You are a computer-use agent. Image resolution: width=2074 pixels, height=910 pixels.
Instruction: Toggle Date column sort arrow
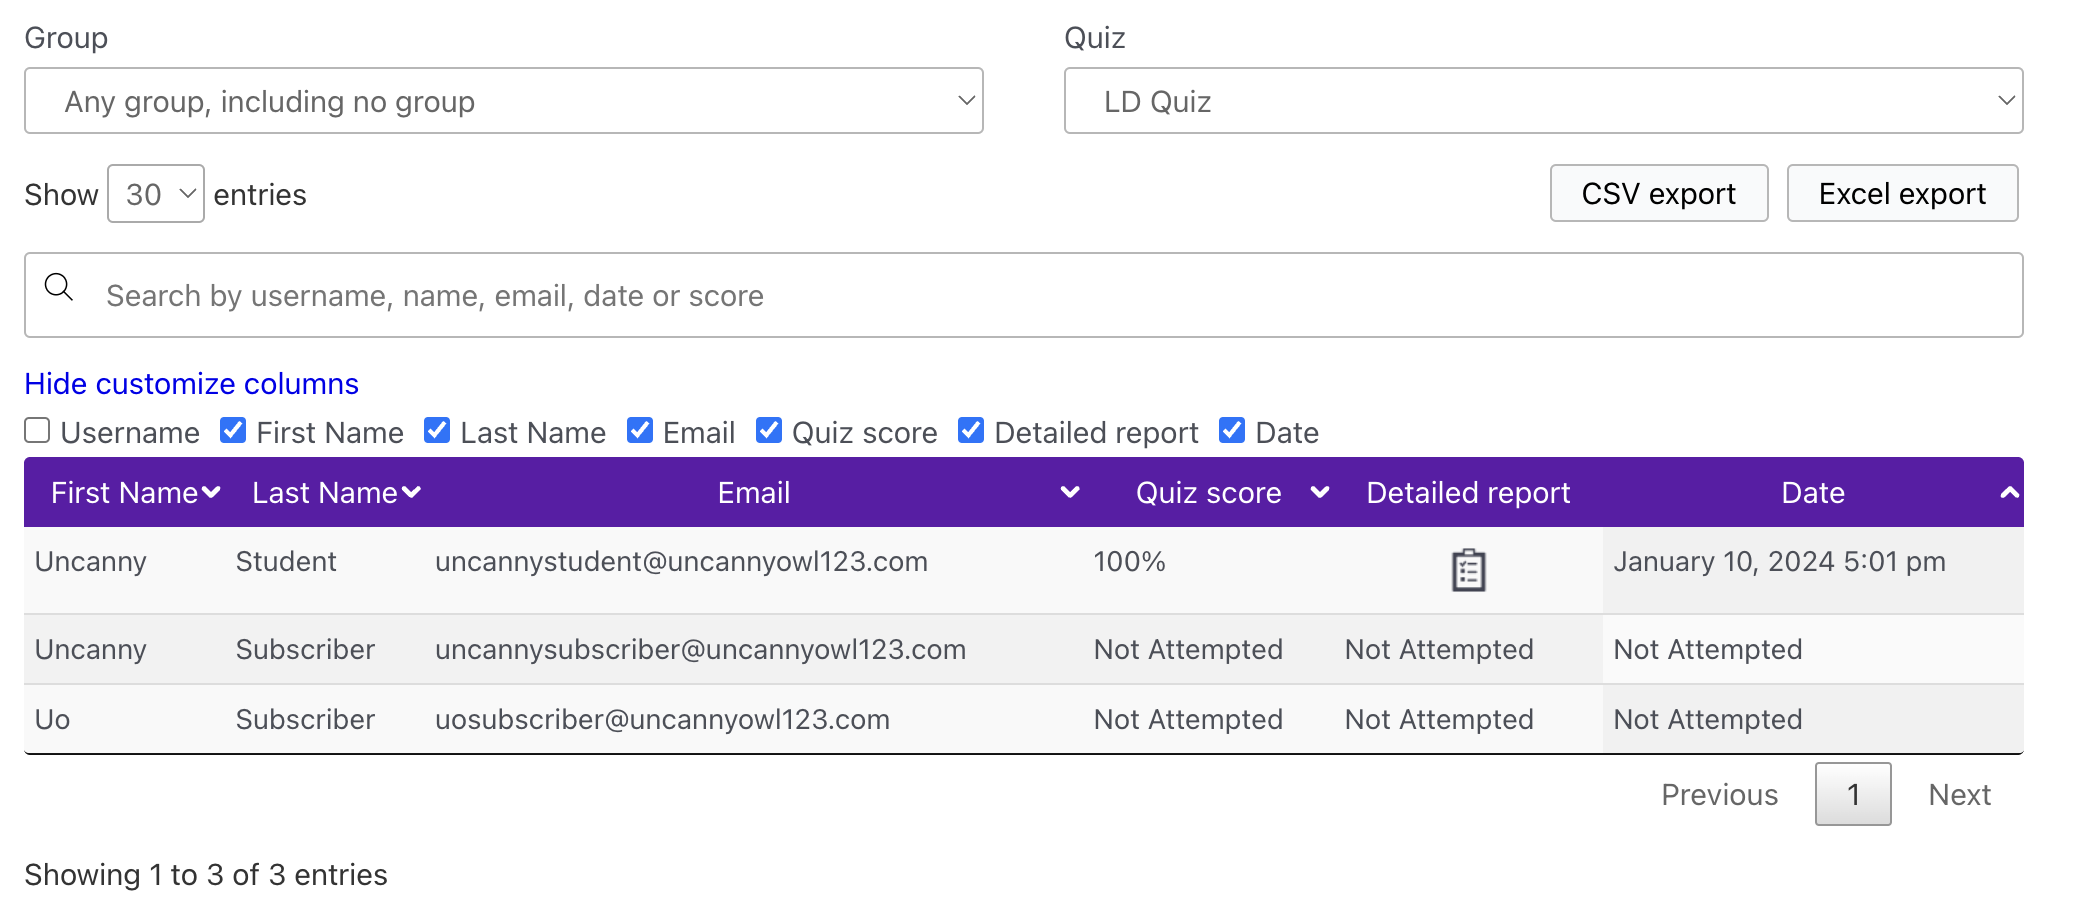coord(2008,492)
